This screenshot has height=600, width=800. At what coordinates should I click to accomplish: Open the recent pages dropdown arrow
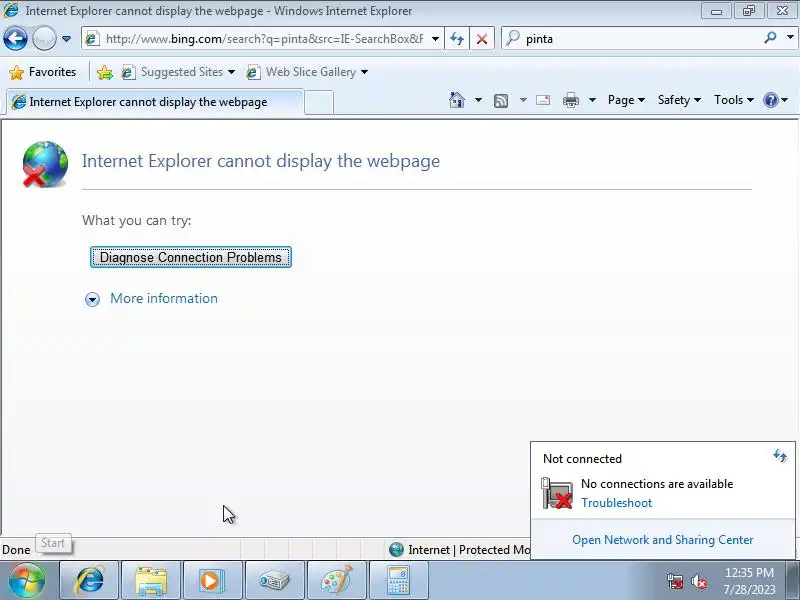[66, 39]
